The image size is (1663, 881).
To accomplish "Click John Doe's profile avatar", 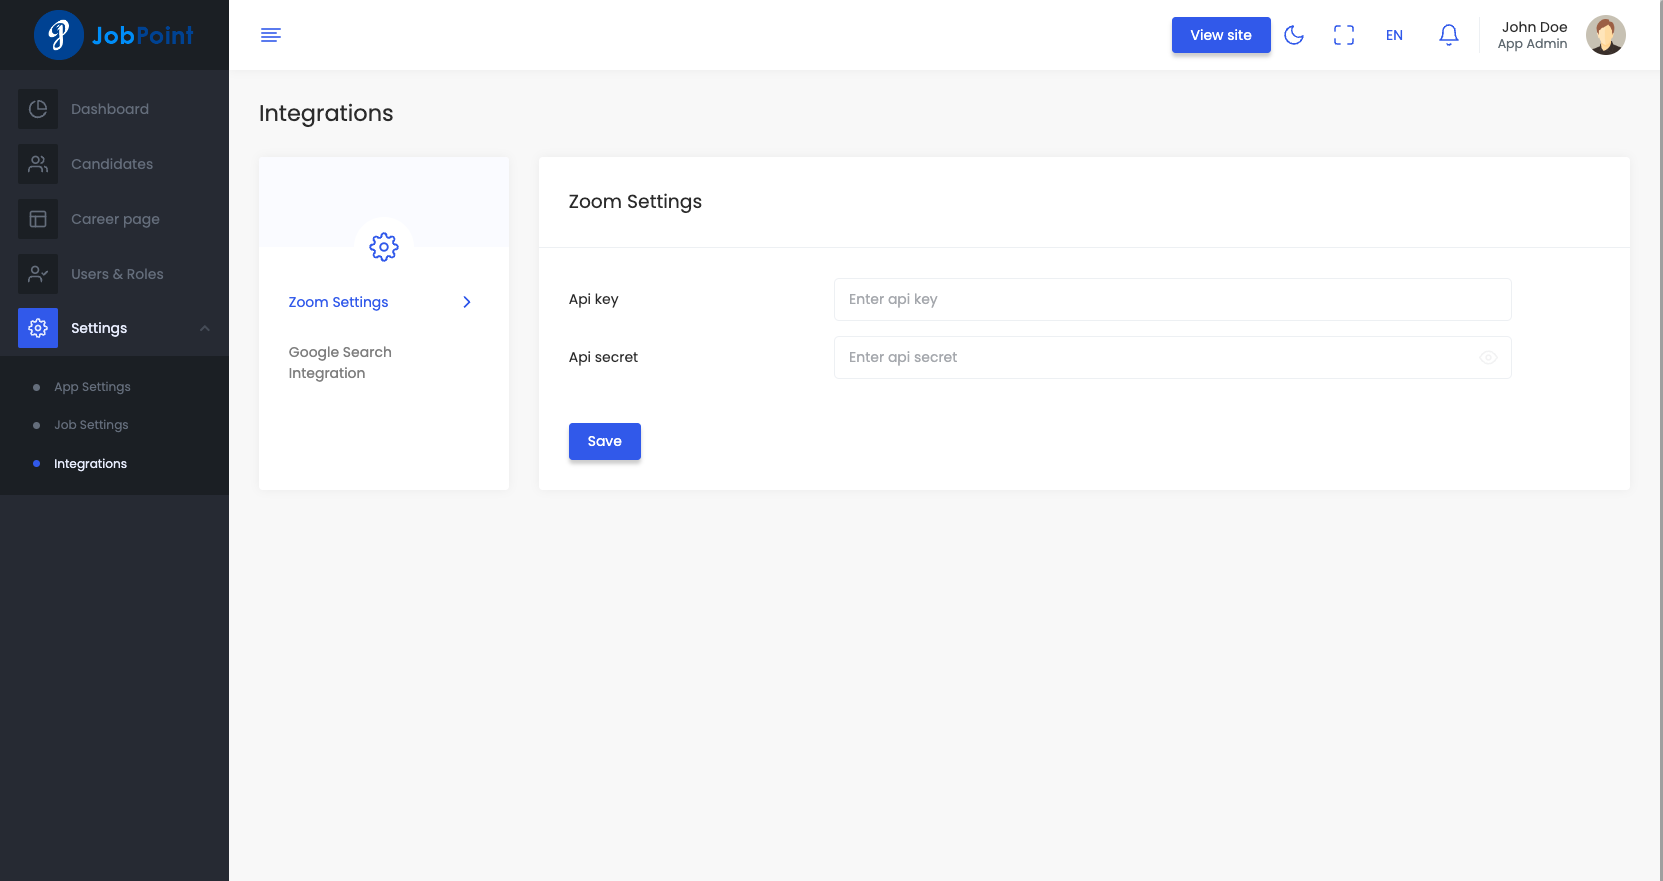I will click(x=1605, y=35).
